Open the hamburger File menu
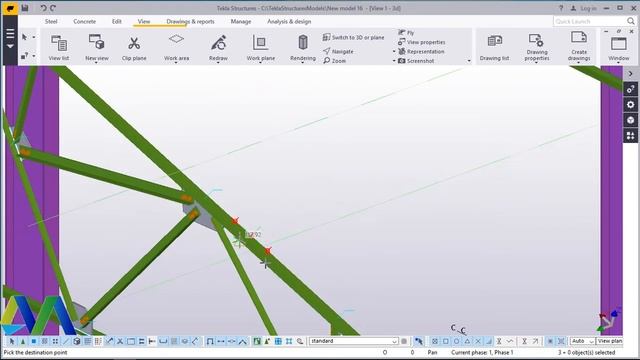The height and width of the screenshot is (360, 640). coord(10,33)
